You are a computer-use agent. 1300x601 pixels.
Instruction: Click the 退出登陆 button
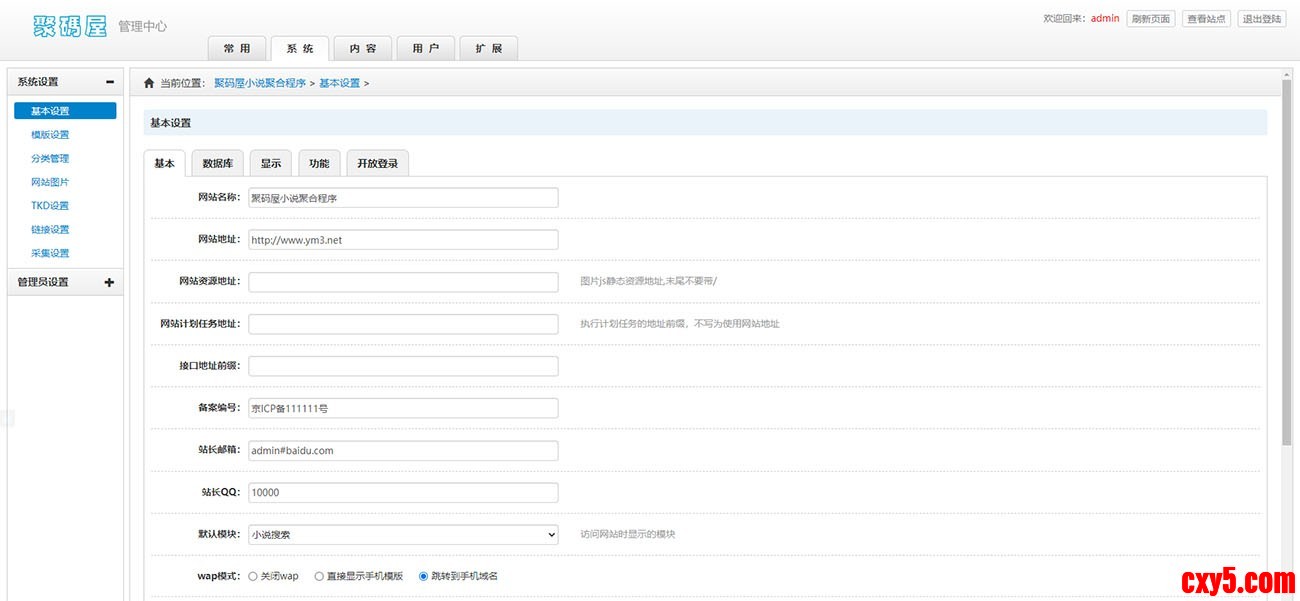coord(1262,19)
